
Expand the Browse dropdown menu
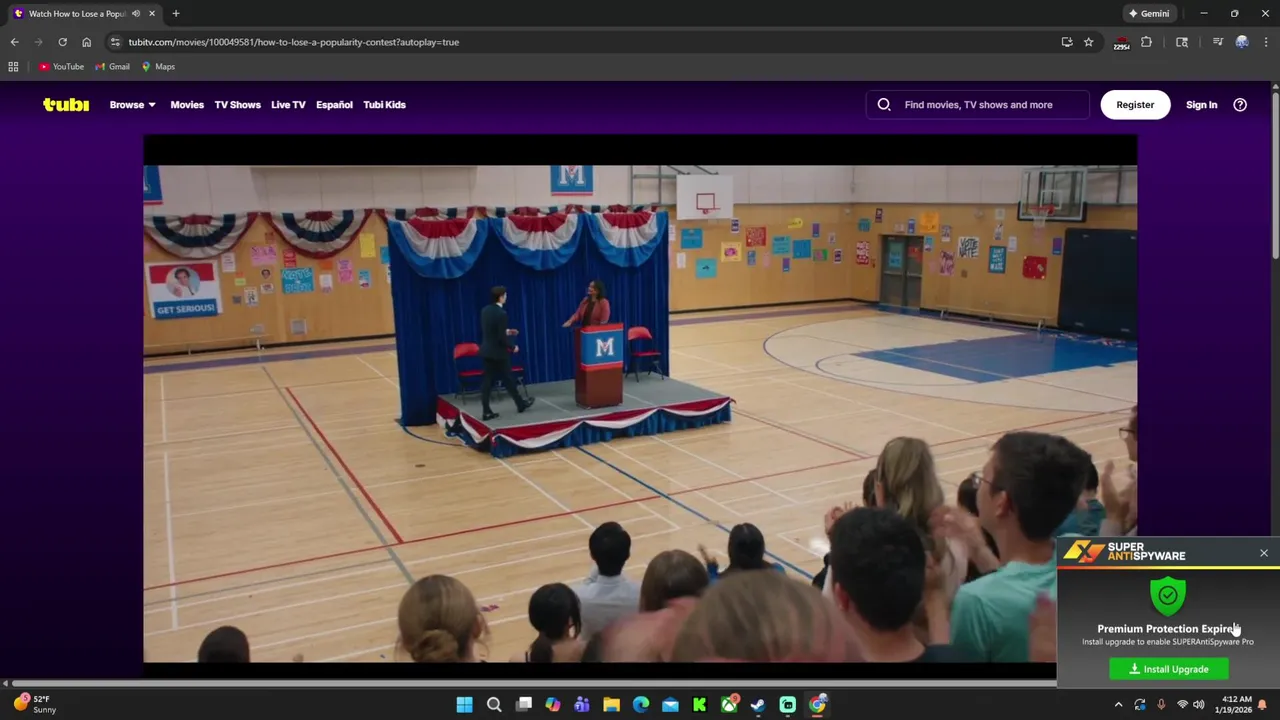132,104
